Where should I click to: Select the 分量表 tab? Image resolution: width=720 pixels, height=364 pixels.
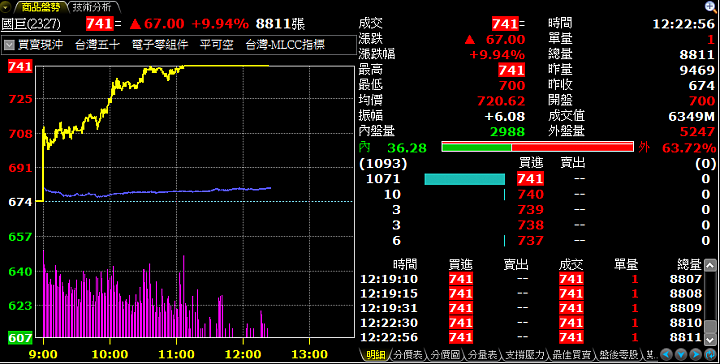point(482,355)
